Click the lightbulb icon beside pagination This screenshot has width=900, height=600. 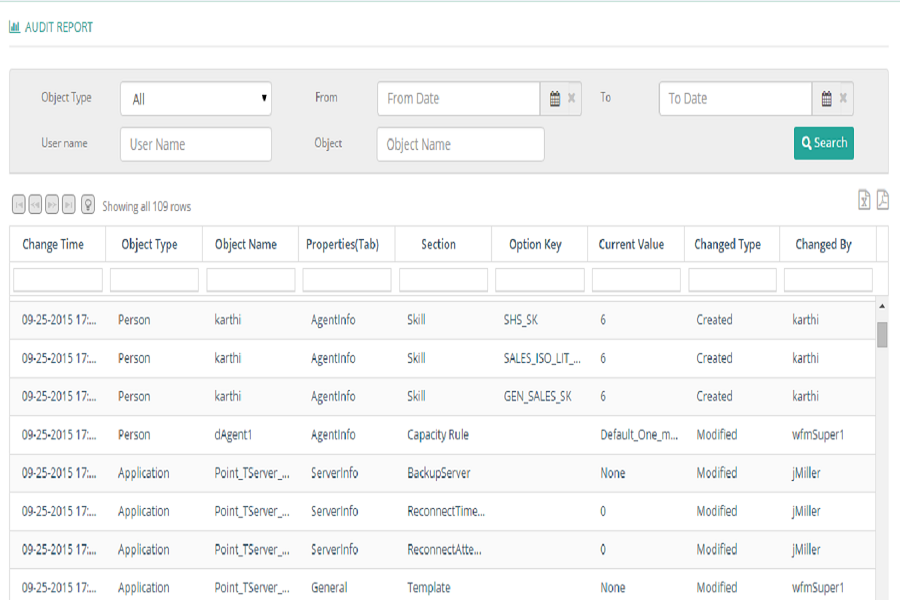click(87, 205)
